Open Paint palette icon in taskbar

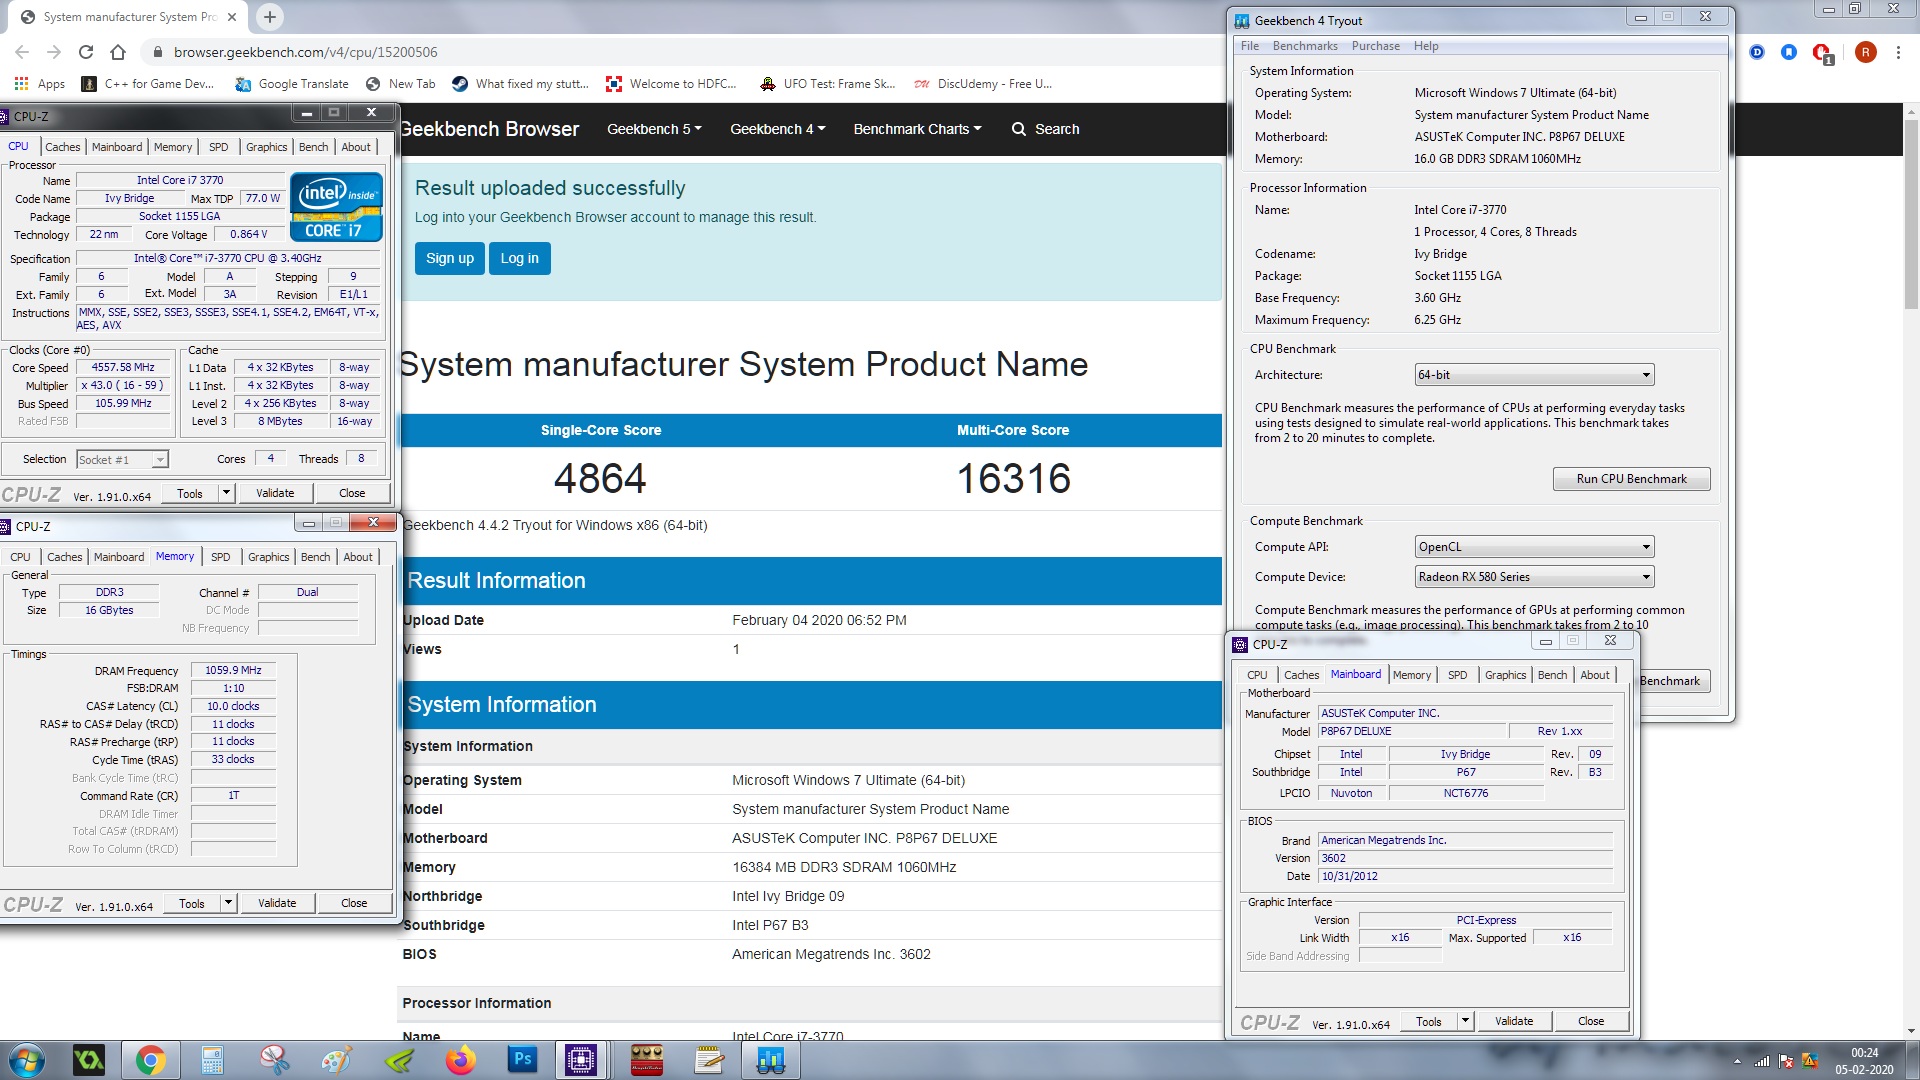pyautogui.click(x=336, y=1060)
